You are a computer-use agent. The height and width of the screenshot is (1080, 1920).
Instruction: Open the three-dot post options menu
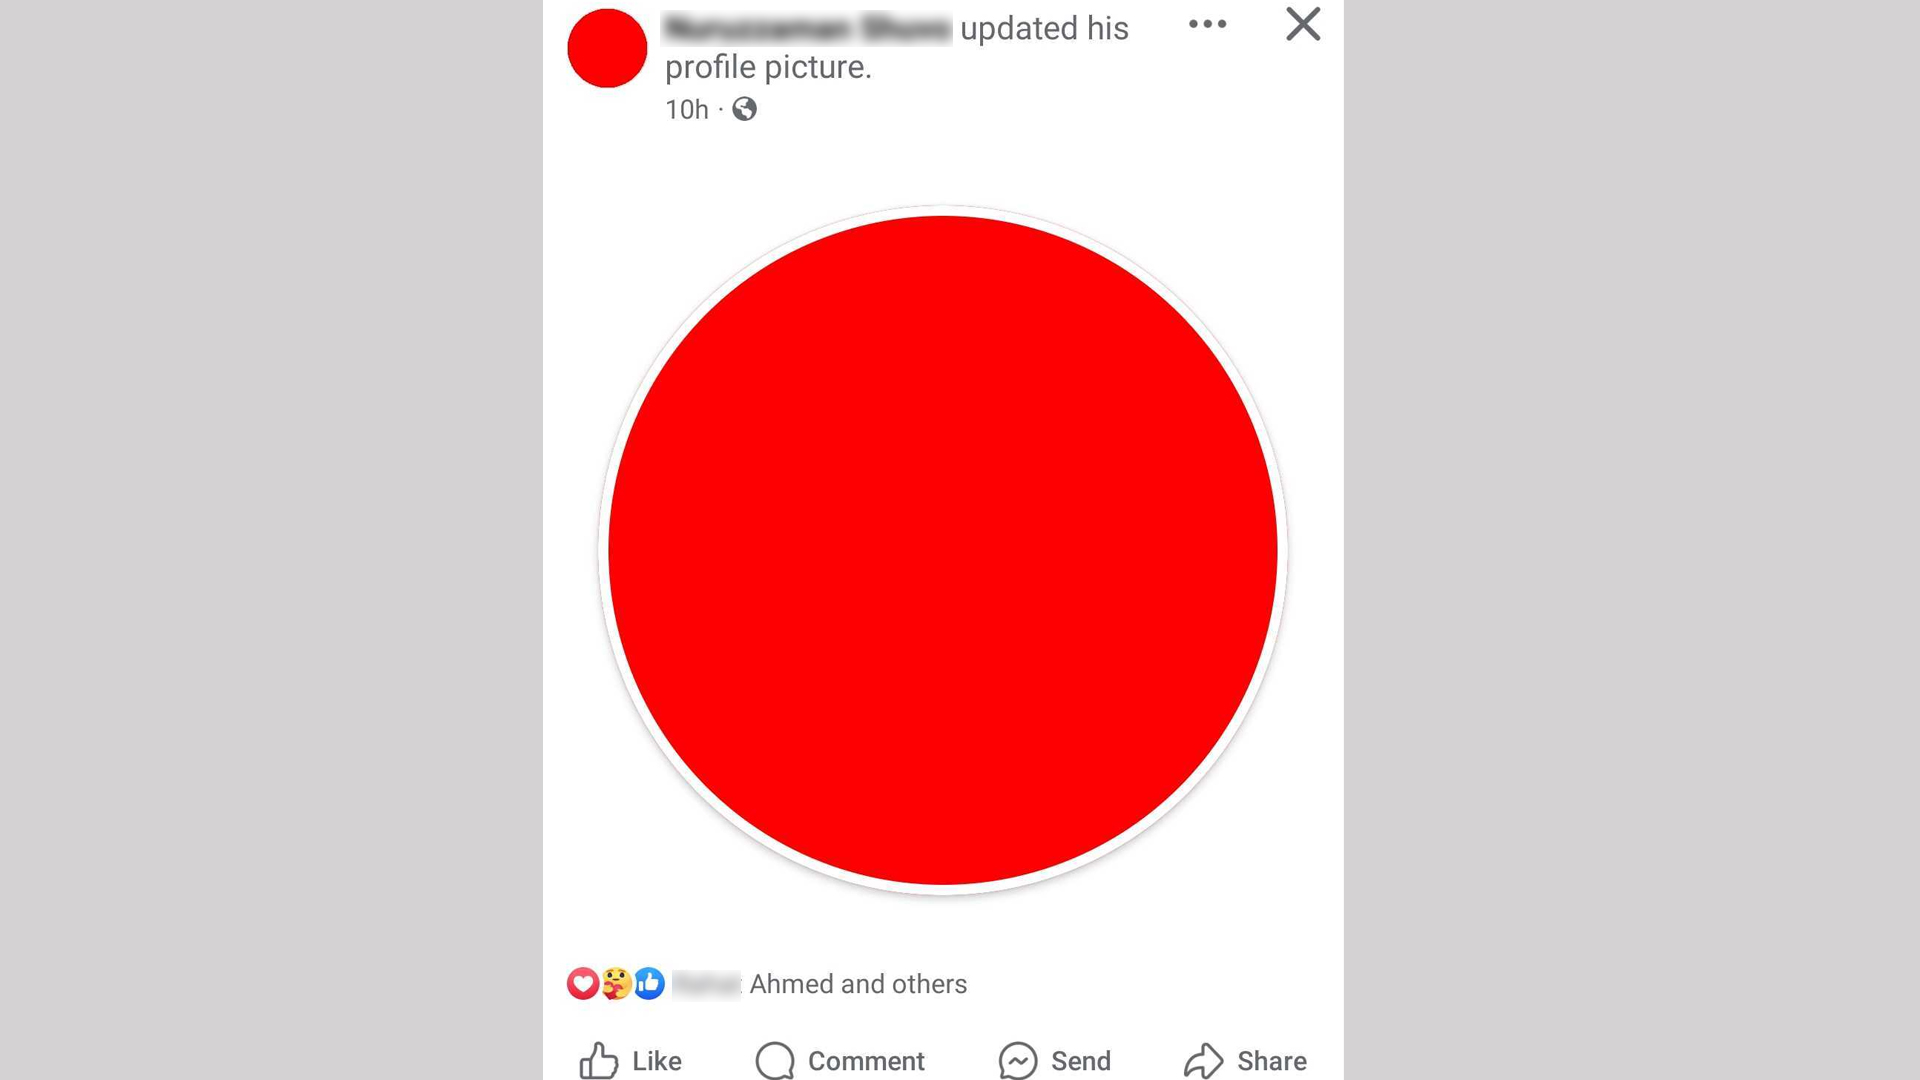point(1207,24)
